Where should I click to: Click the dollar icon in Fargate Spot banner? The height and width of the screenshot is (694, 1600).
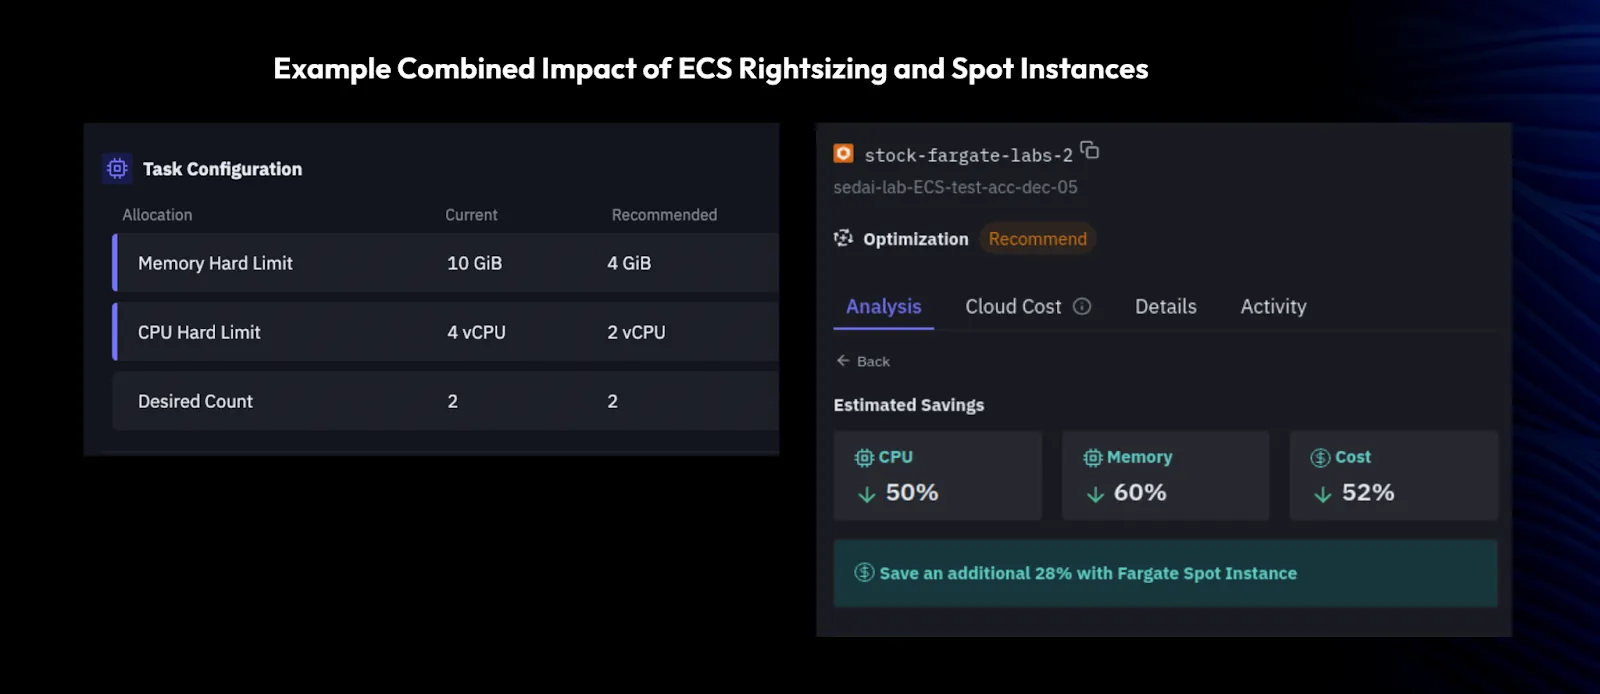pos(864,573)
